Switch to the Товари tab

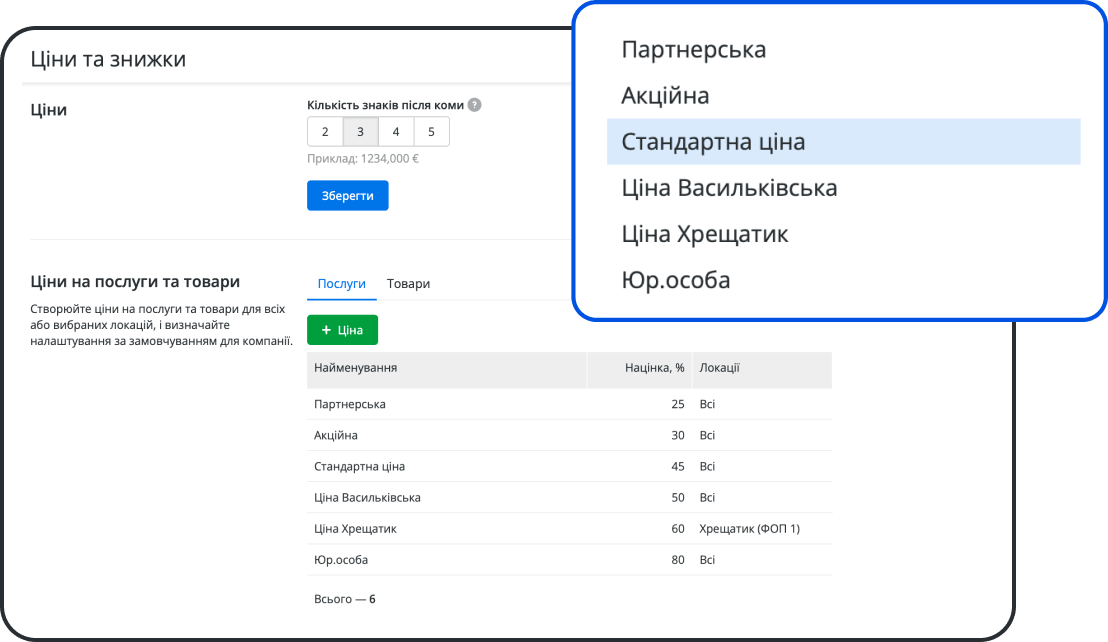pyautogui.click(x=408, y=283)
